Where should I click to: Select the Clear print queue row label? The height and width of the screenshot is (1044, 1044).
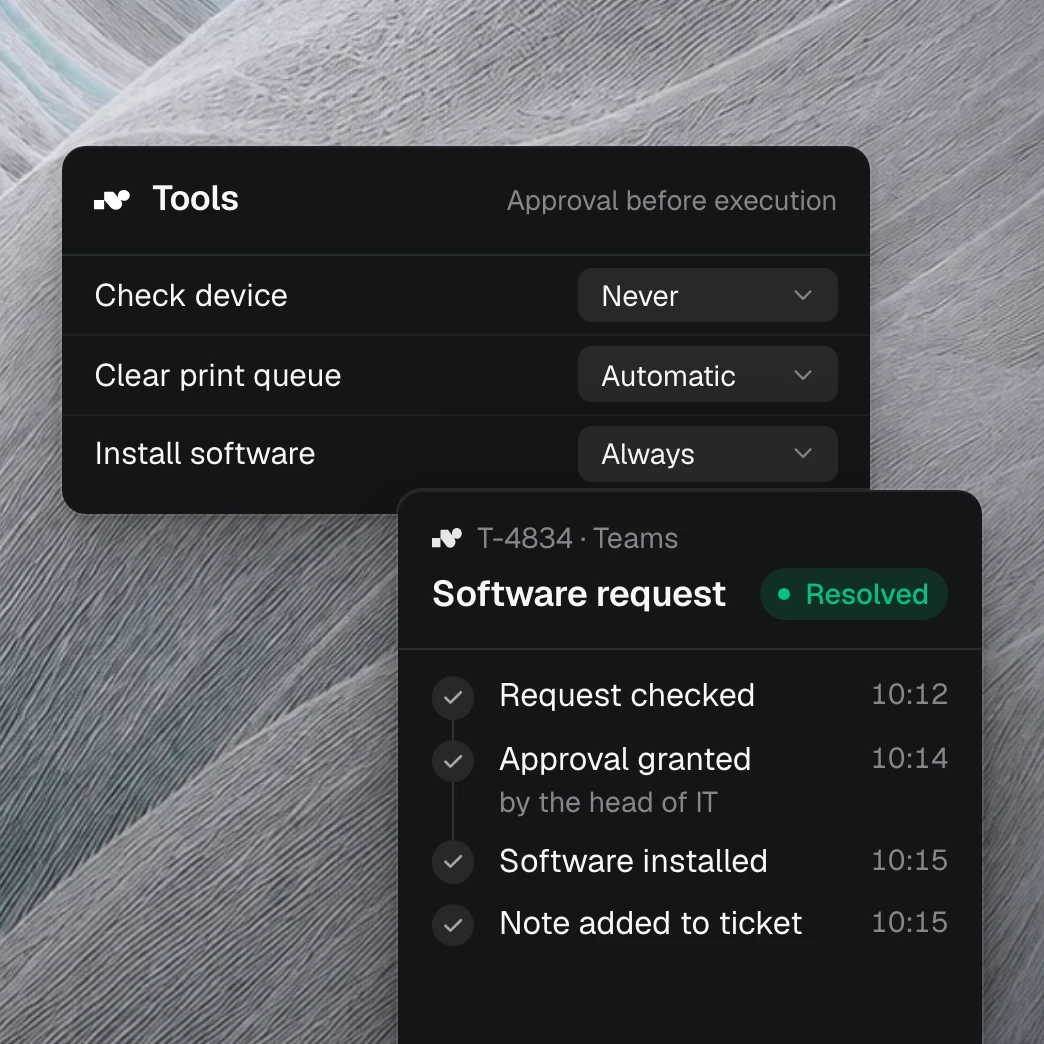[x=218, y=376]
